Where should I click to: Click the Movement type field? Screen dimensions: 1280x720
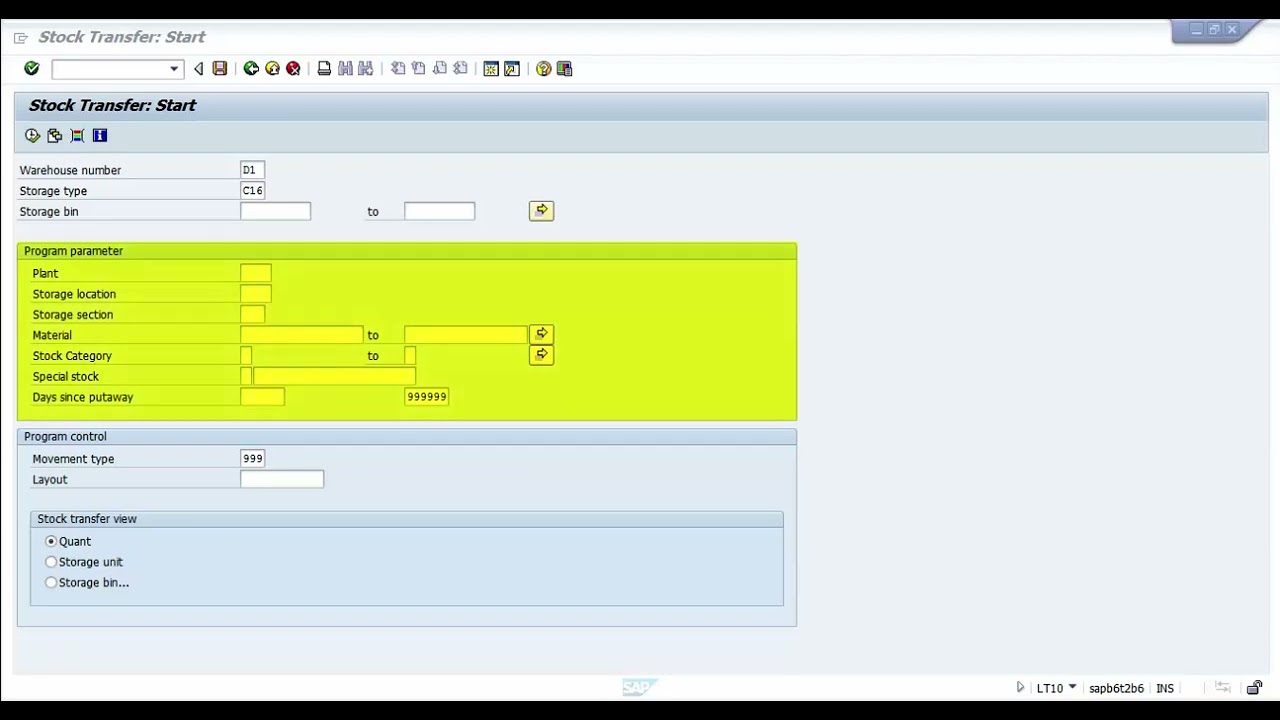click(252, 458)
